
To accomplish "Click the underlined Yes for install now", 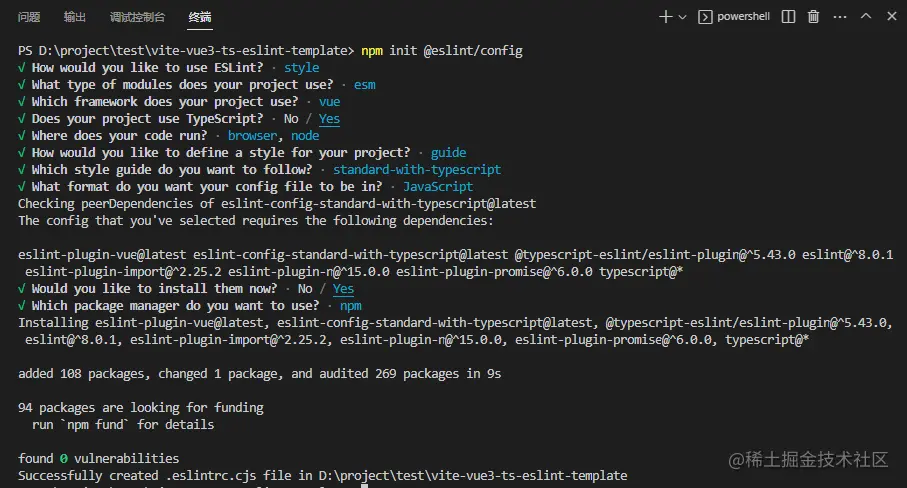I will tap(343, 289).
